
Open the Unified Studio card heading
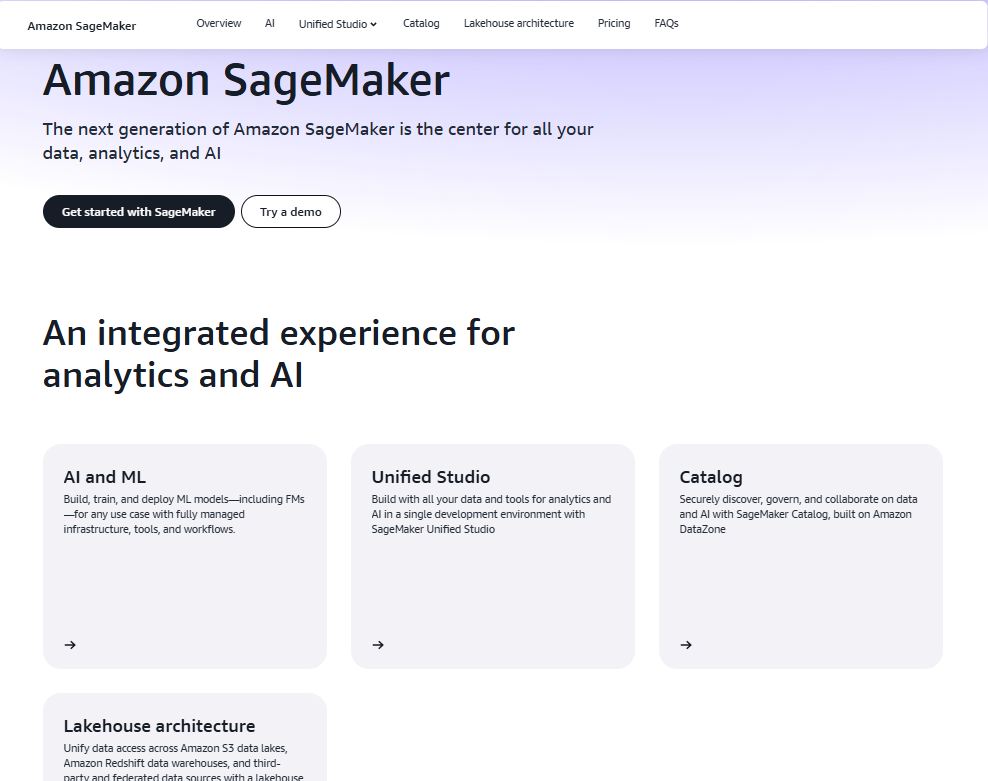430,477
